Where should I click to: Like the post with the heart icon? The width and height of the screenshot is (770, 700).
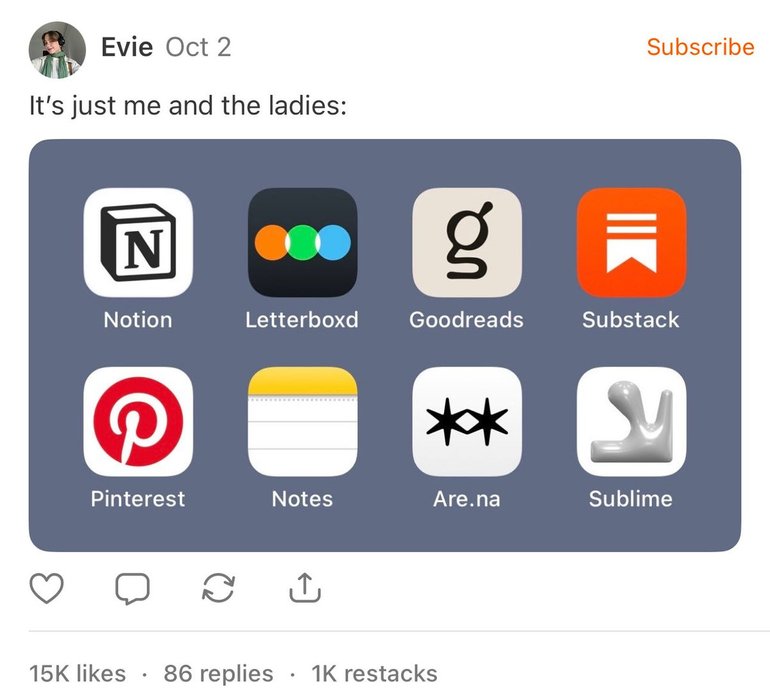coord(47,588)
